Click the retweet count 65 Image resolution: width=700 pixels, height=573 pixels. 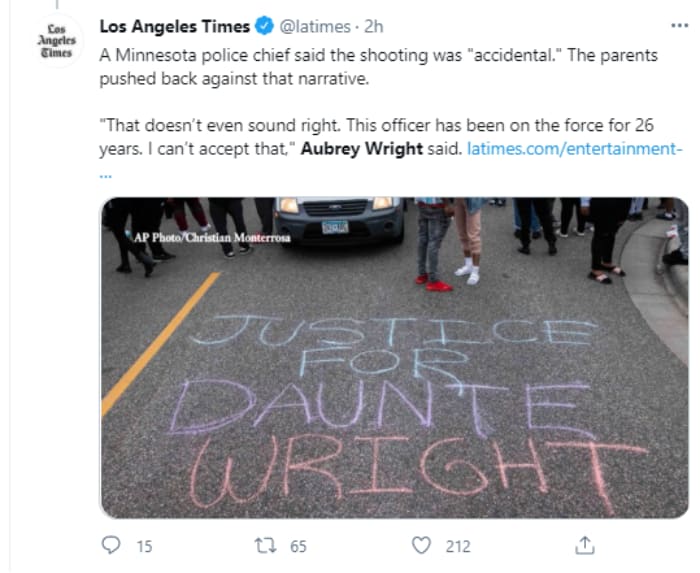point(298,546)
